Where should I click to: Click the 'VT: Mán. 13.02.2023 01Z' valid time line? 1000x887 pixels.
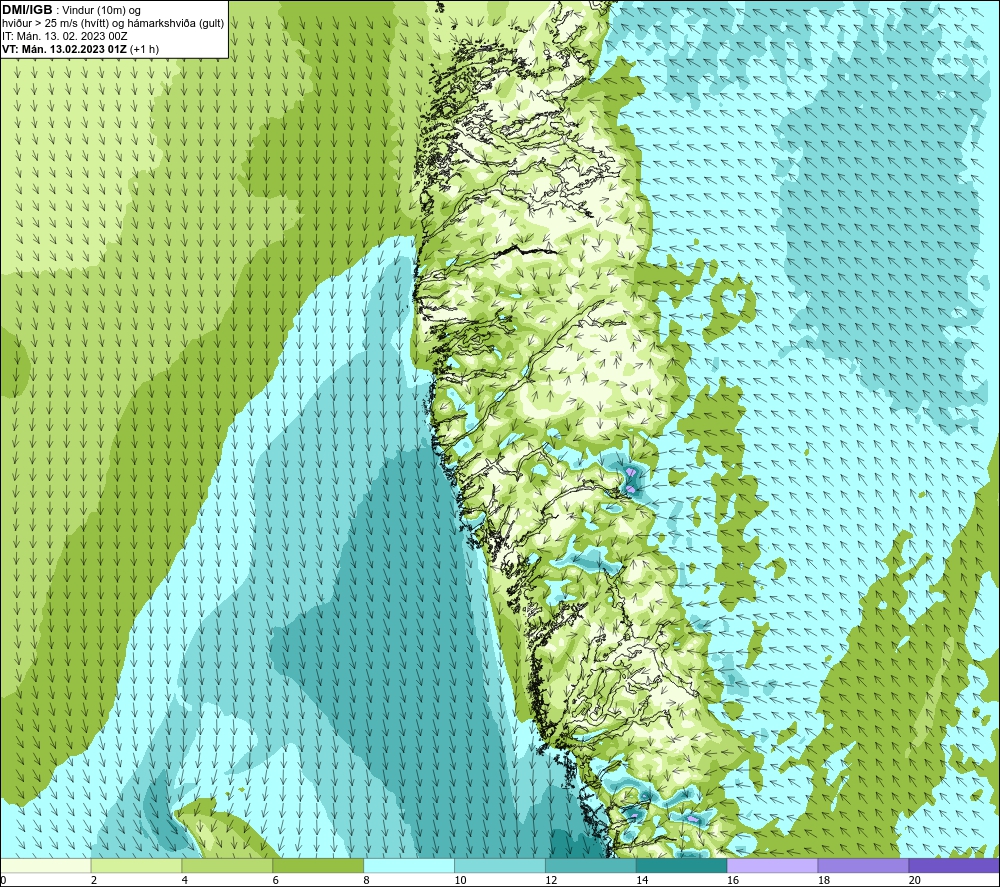(x=64, y=49)
